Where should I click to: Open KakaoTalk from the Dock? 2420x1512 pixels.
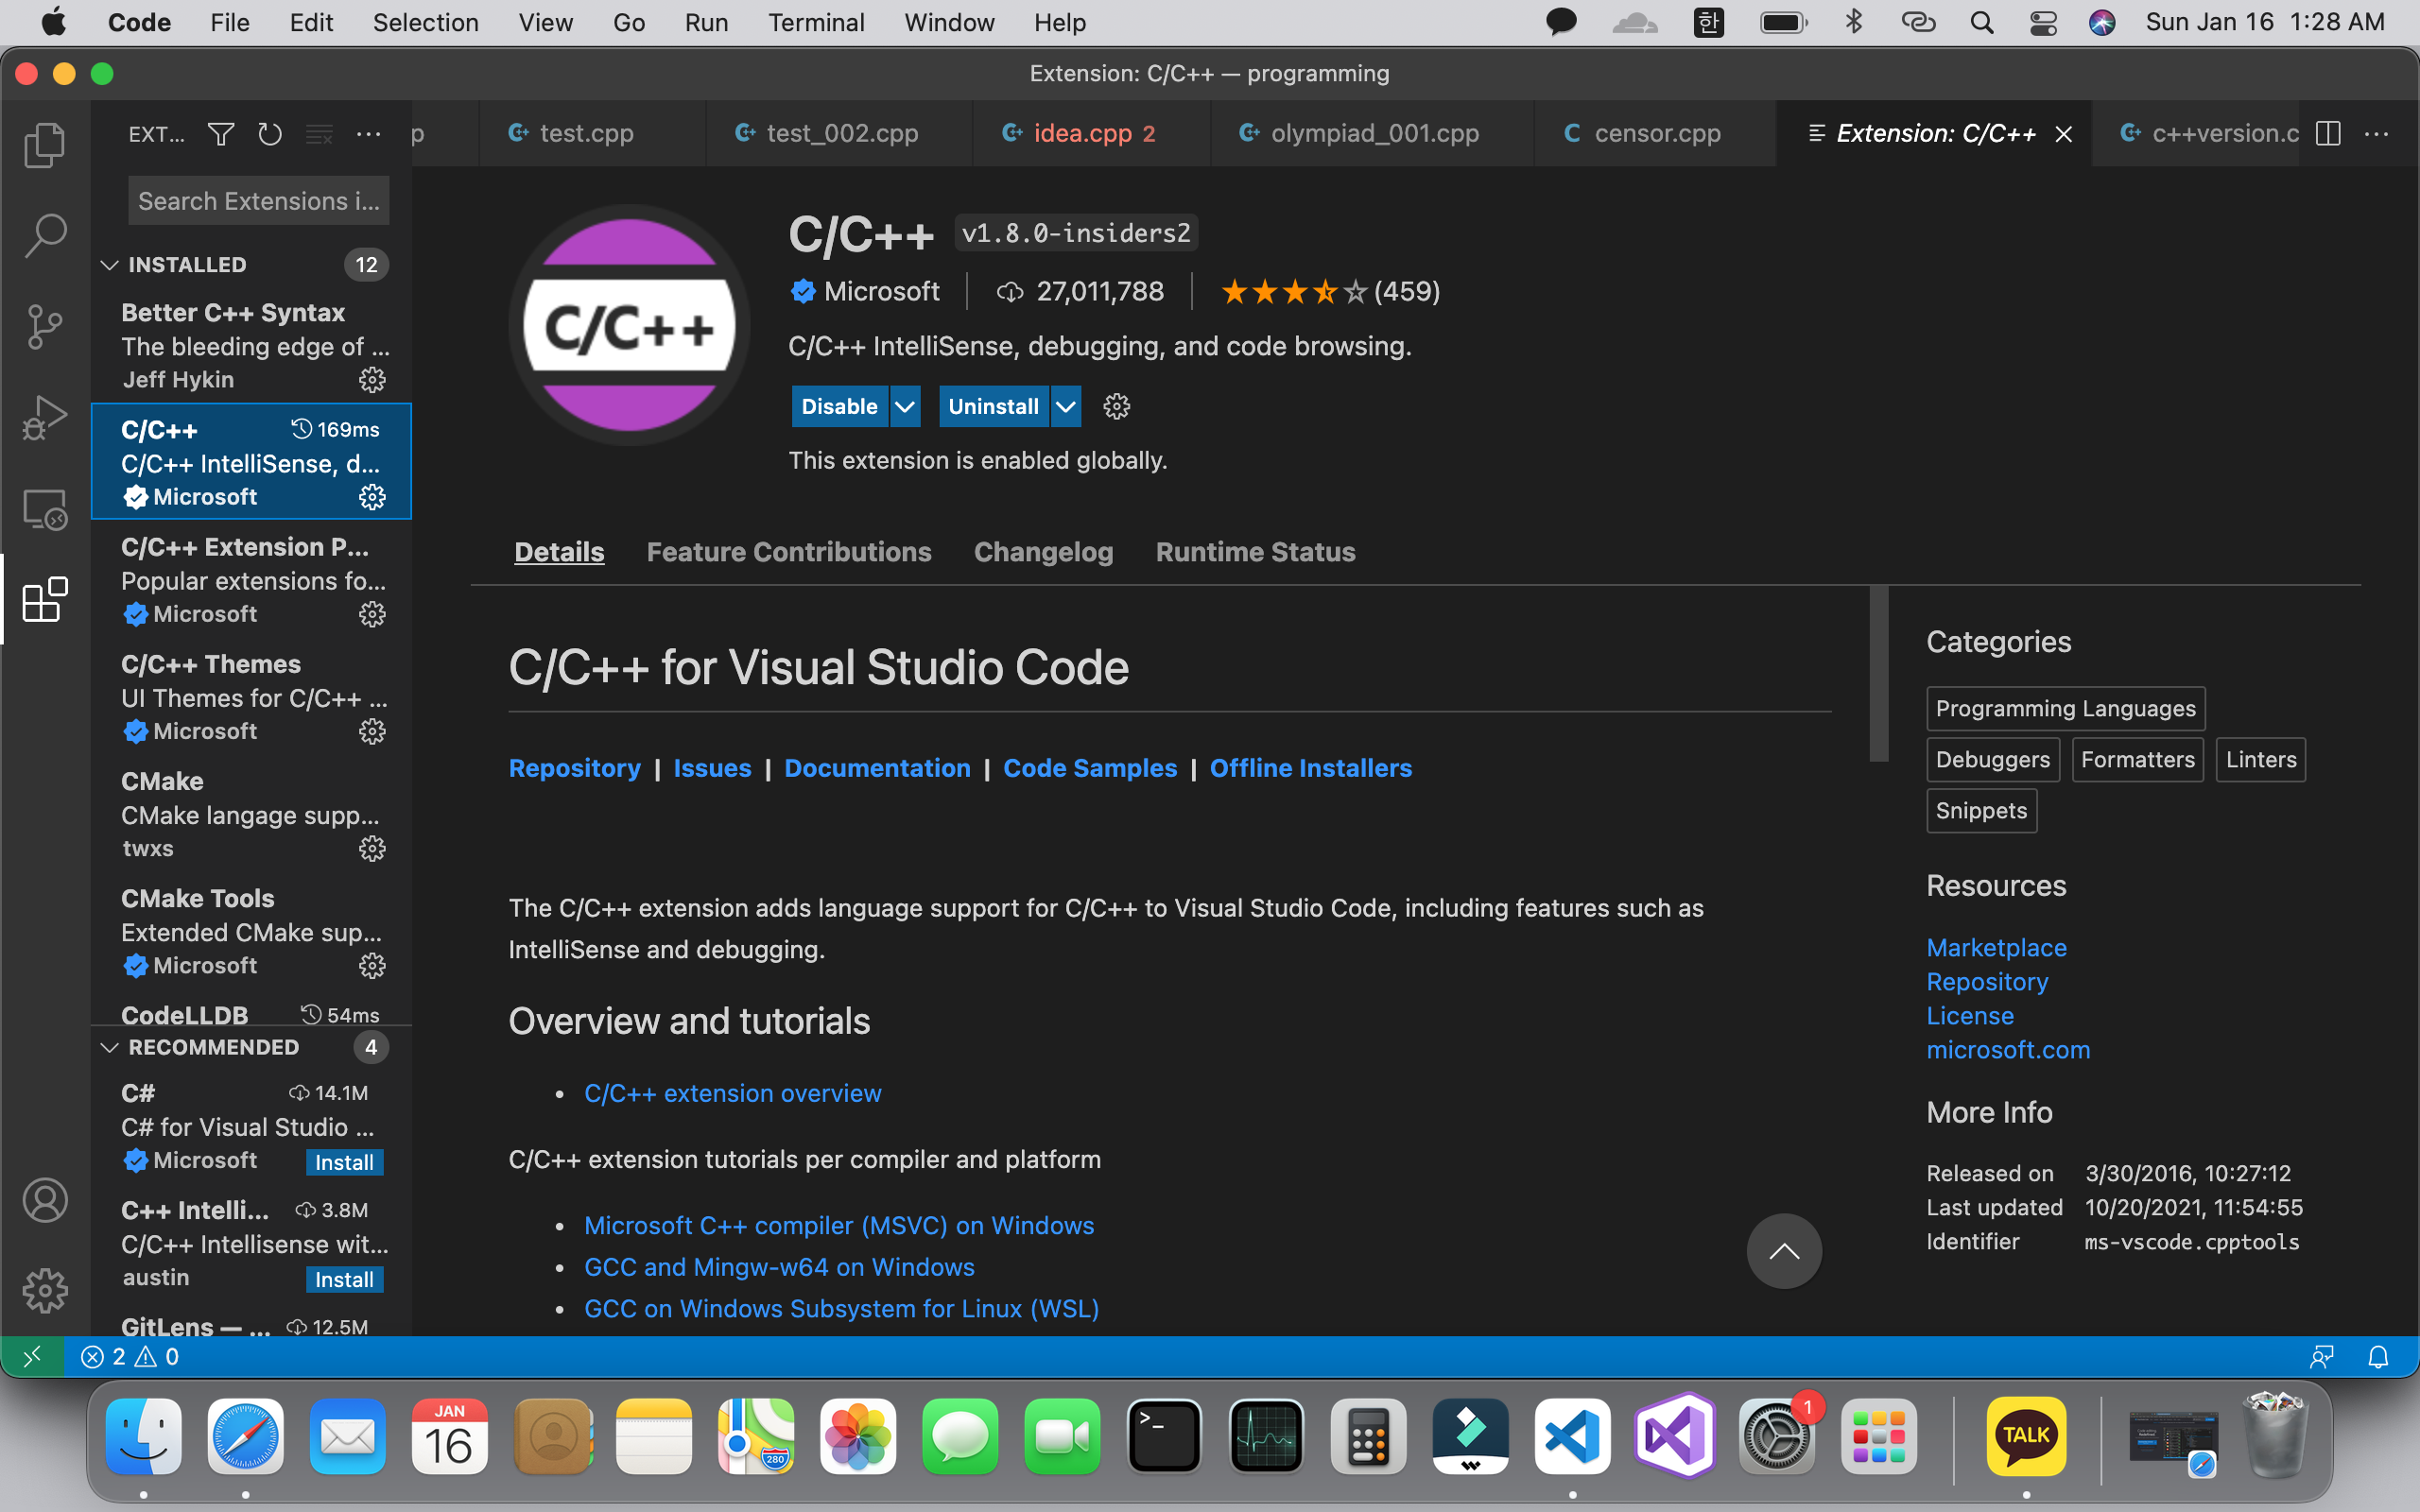tap(2026, 1437)
